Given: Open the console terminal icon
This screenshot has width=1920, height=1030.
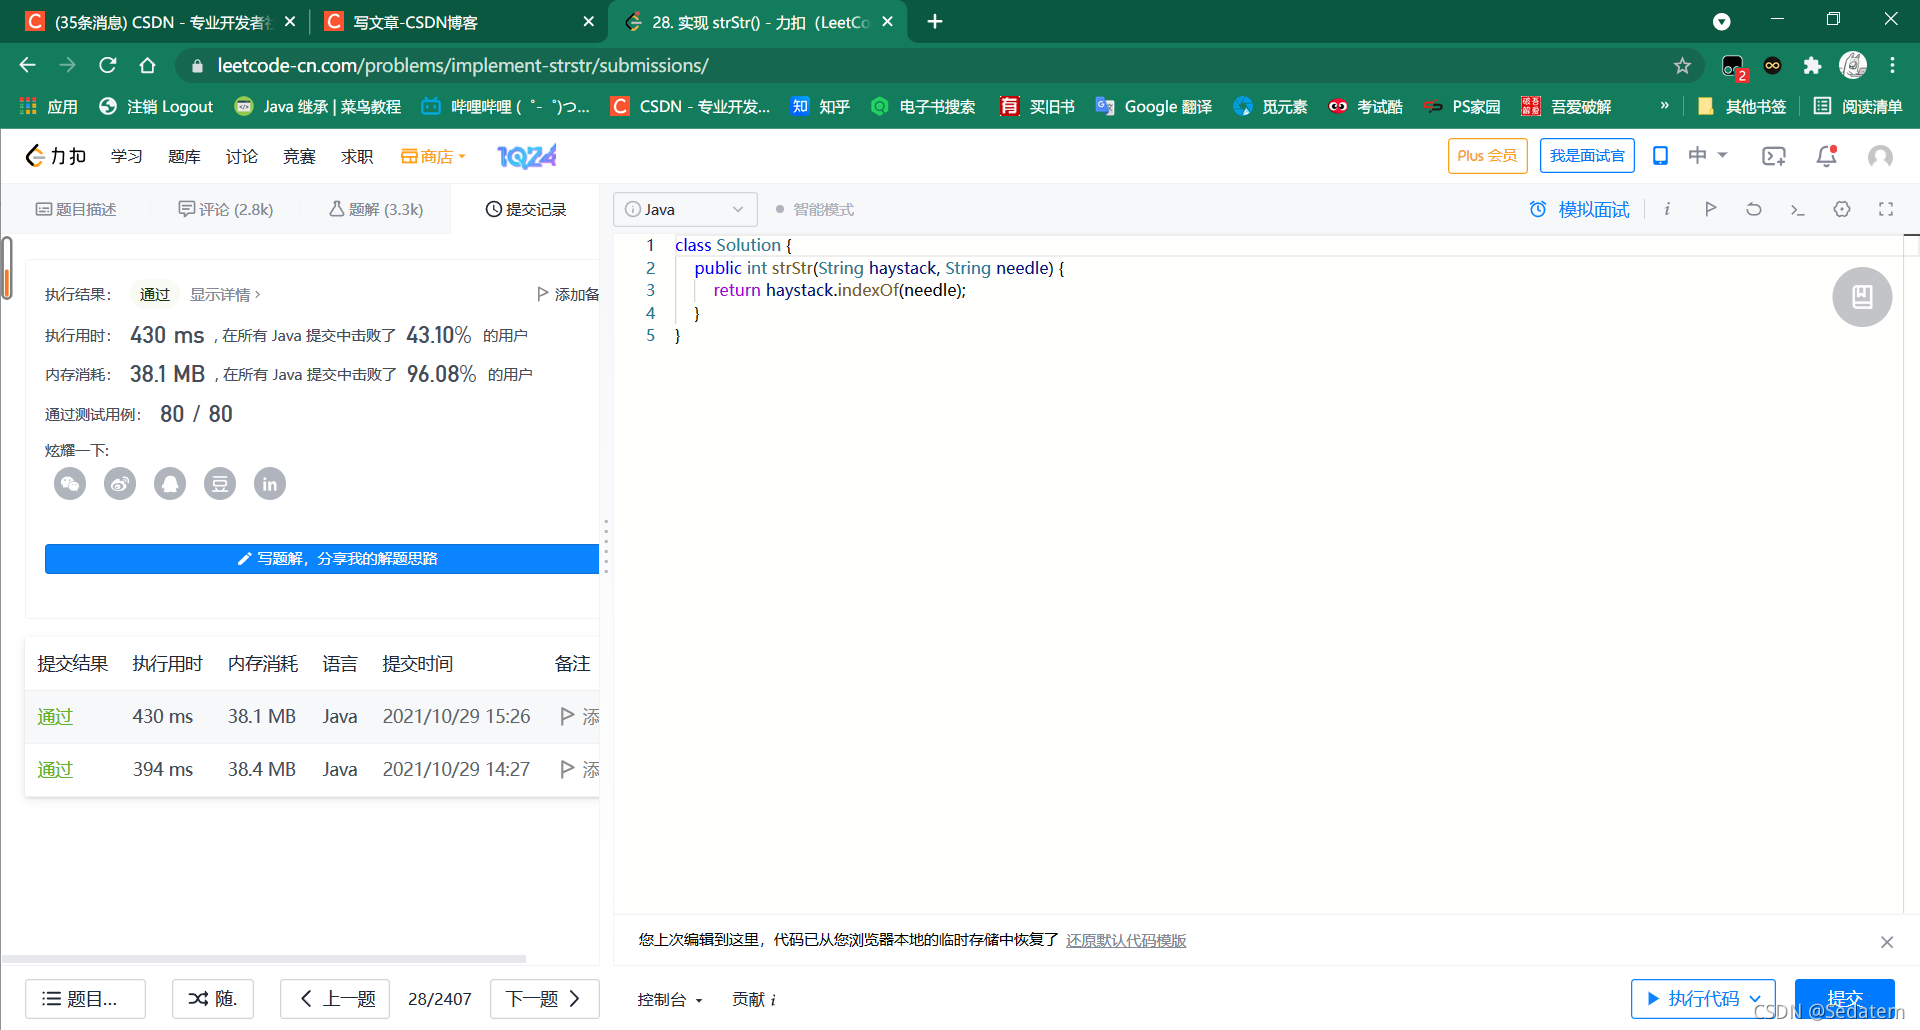Looking at the screenshot, I should 1798,209.
